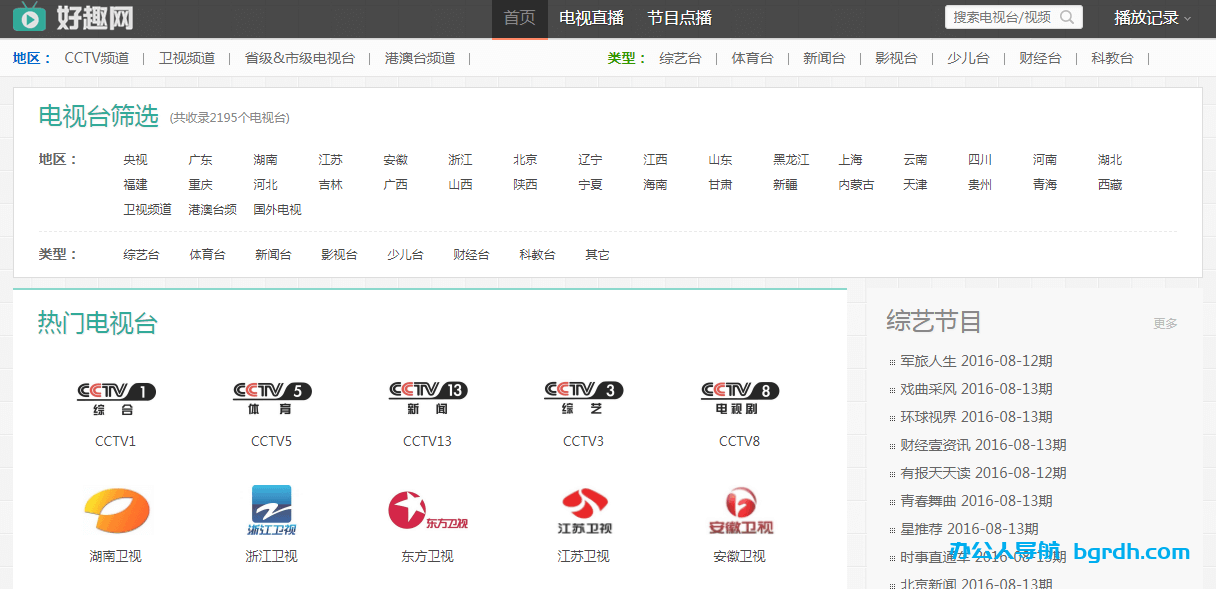Viewport: 1216px width, 589px height.
Task: Switch to the 节目点播 tab
Action: point(679,18)
